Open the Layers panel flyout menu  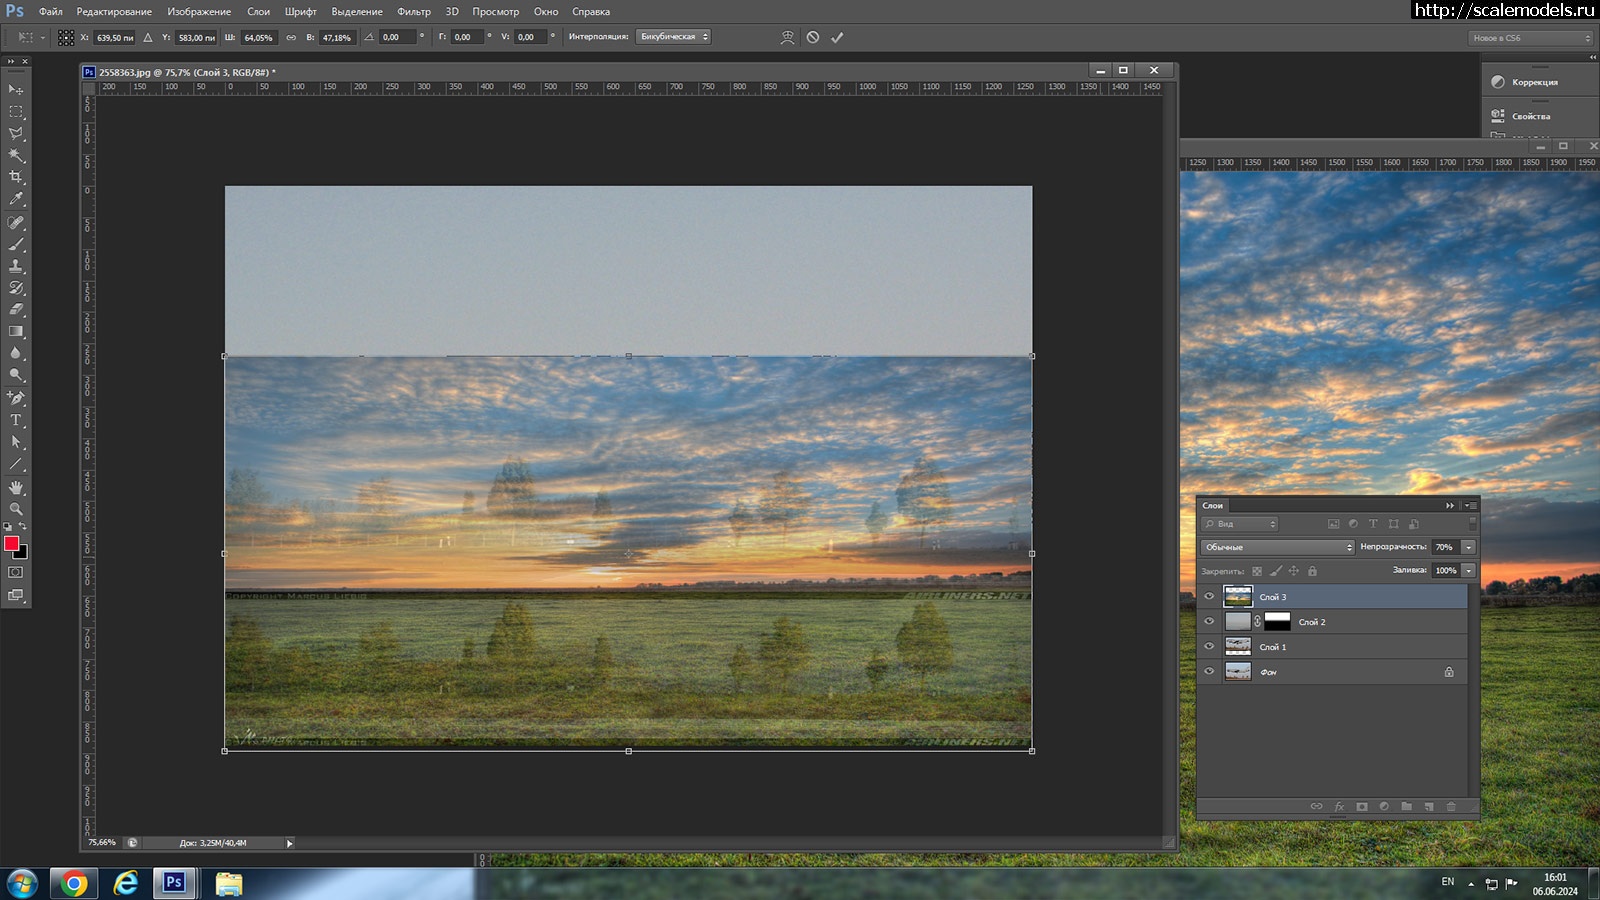click(1470, 506)
